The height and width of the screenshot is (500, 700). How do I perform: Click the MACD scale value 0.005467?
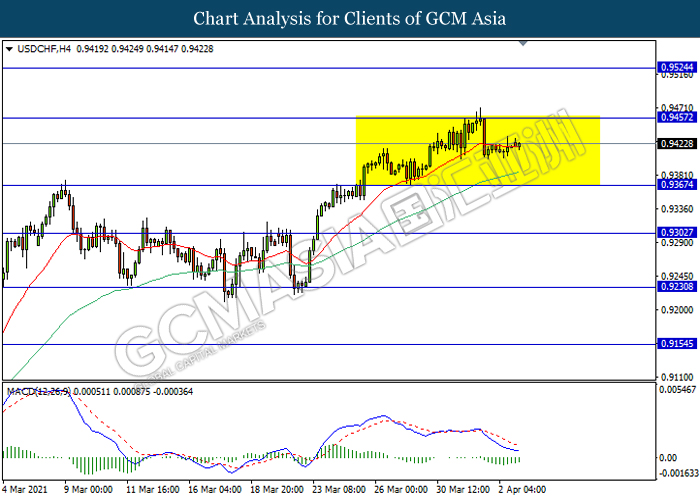(x=677, y=390)
